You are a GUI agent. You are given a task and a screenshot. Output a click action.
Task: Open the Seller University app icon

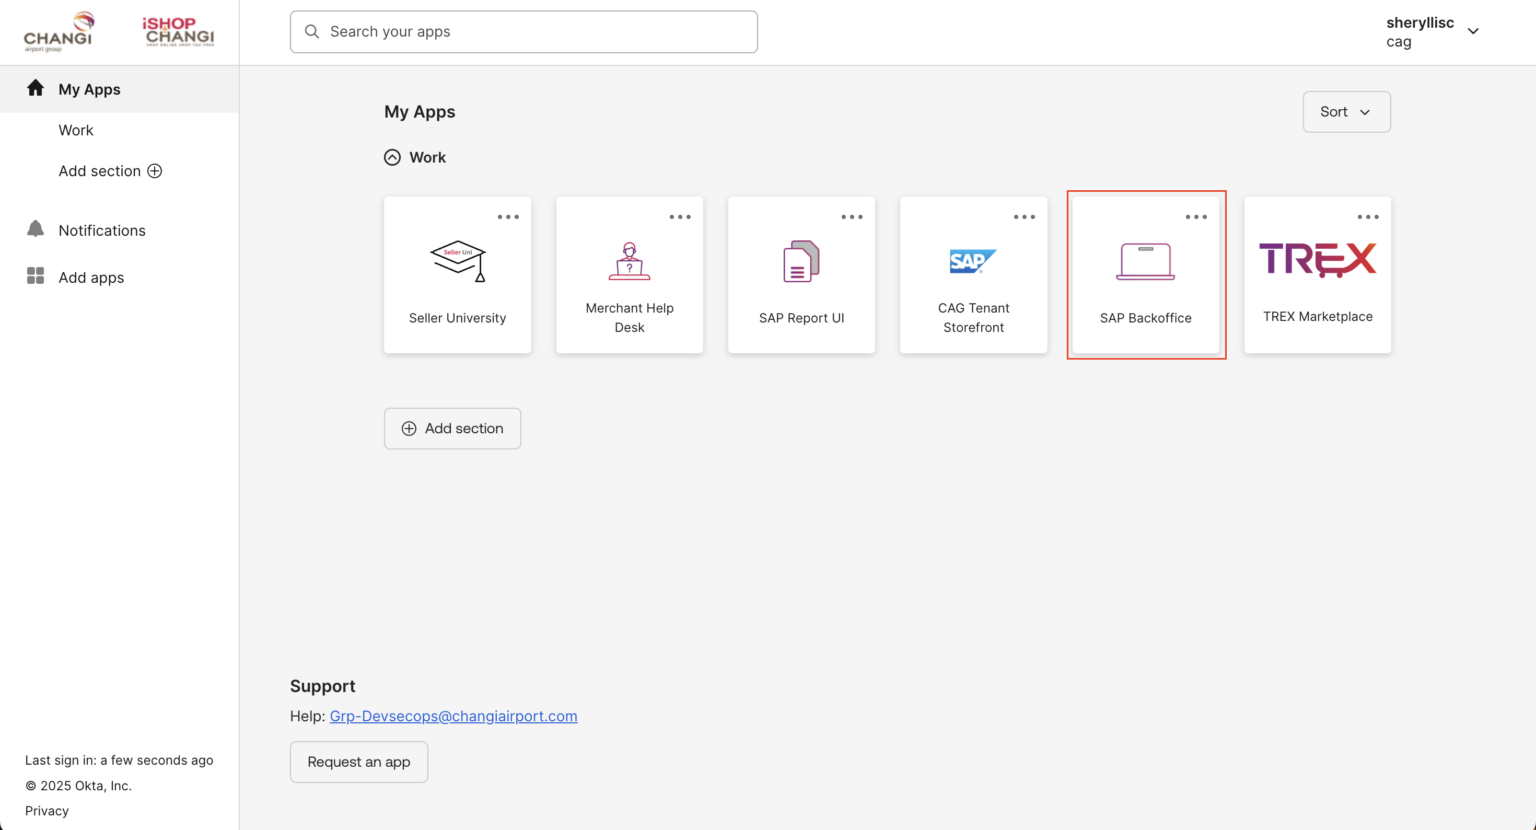(x=457, y=261)
